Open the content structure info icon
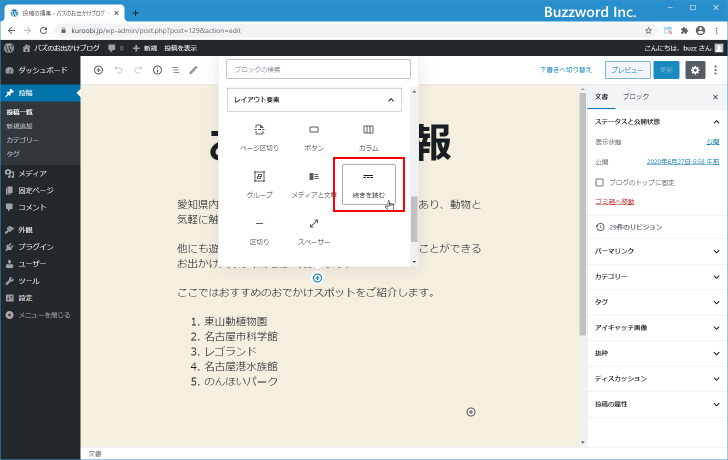Viewport: 728px width, 460px height. [x=157, y=70]
